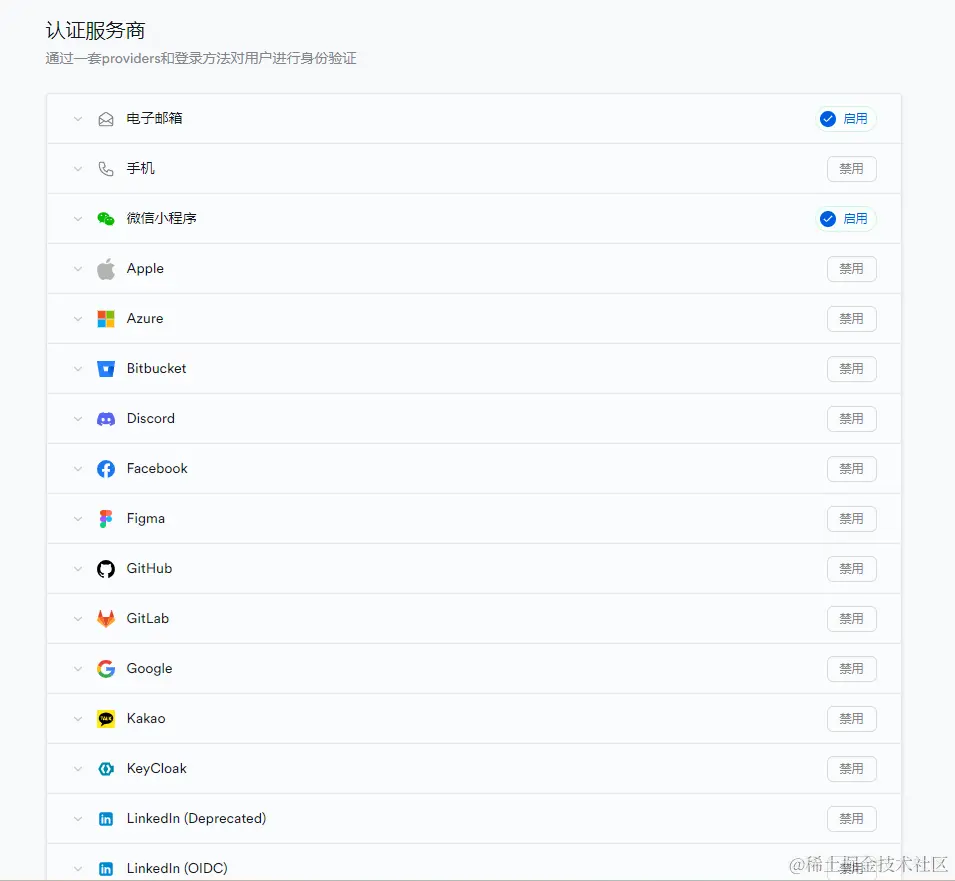Select the 微信小程序 label text
Image resolution: width=955 pixels, height=881 pixels.
pyautogui.click(x=161, y=218)
